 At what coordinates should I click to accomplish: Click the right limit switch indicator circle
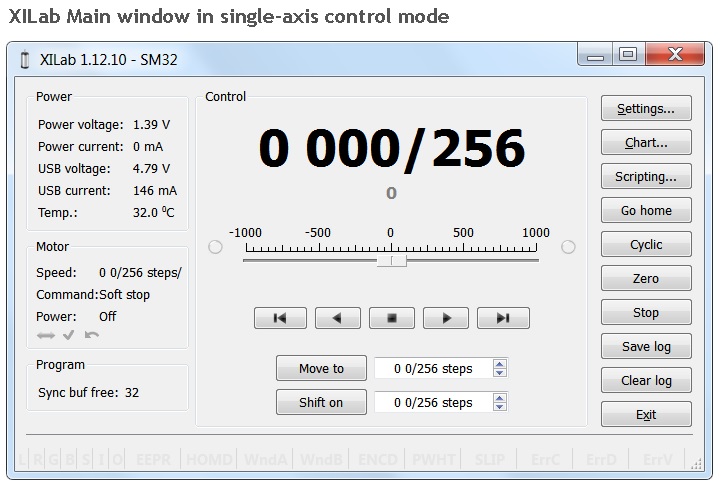pyautogui.click(x=568, y=247)
